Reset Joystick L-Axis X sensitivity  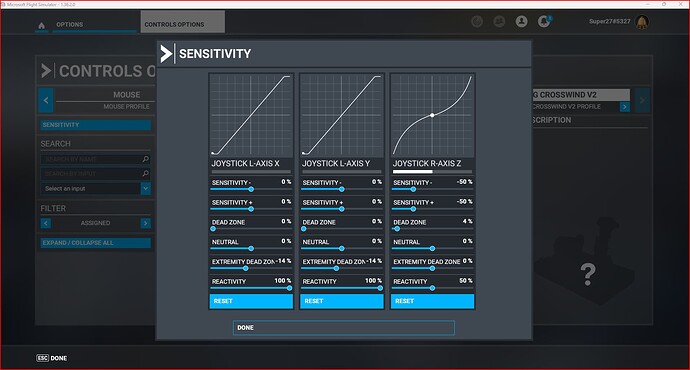(x=251, y=301)
